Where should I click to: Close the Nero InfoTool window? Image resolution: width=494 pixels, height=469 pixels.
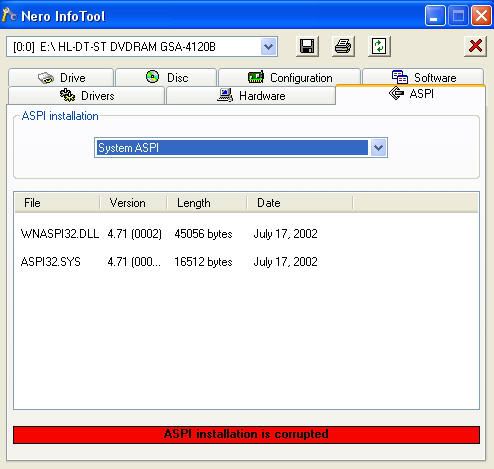(481, 15)
